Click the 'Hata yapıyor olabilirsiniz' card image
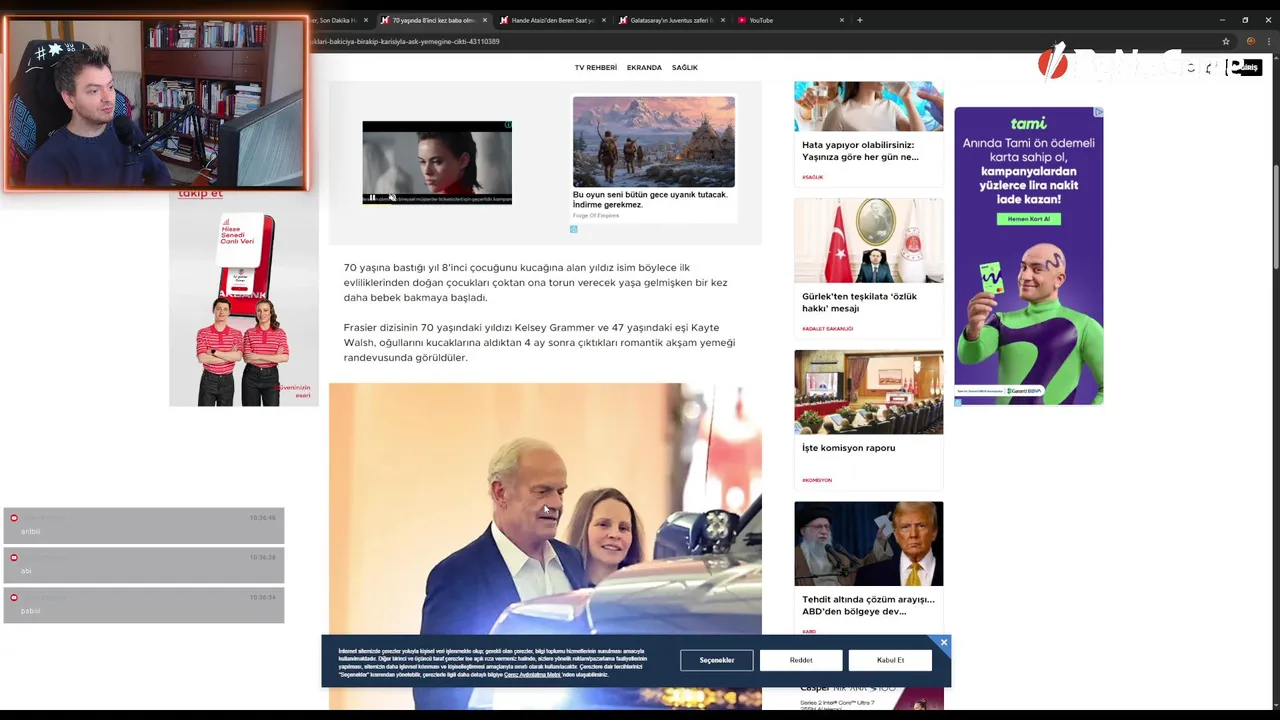Screen dimensions: 1280x720 [x=868, y=106]
